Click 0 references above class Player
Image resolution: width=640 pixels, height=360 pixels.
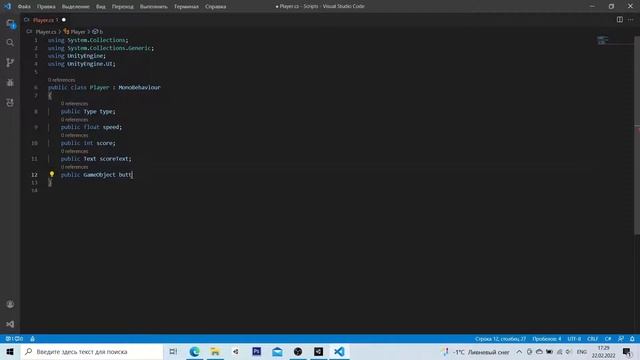coord(61,80)
